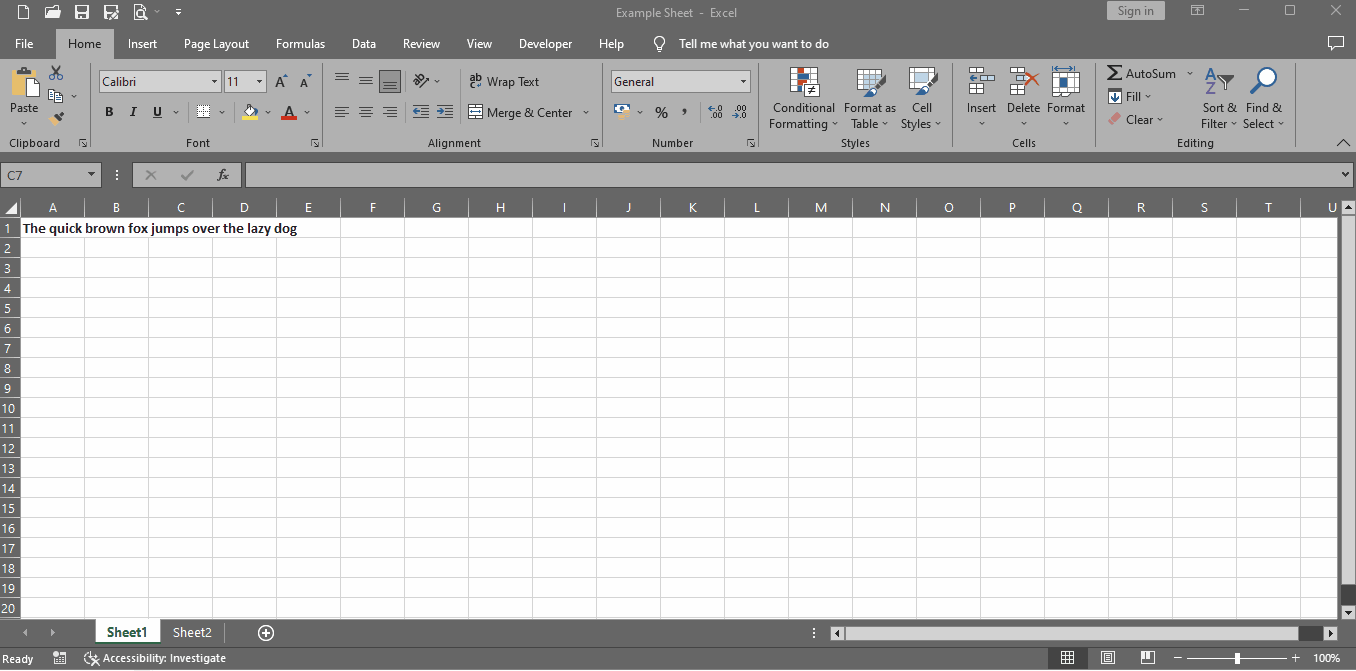1356x671 pixels.
Task: Select the Wrap Text option
Action: (x=508, y=81)
